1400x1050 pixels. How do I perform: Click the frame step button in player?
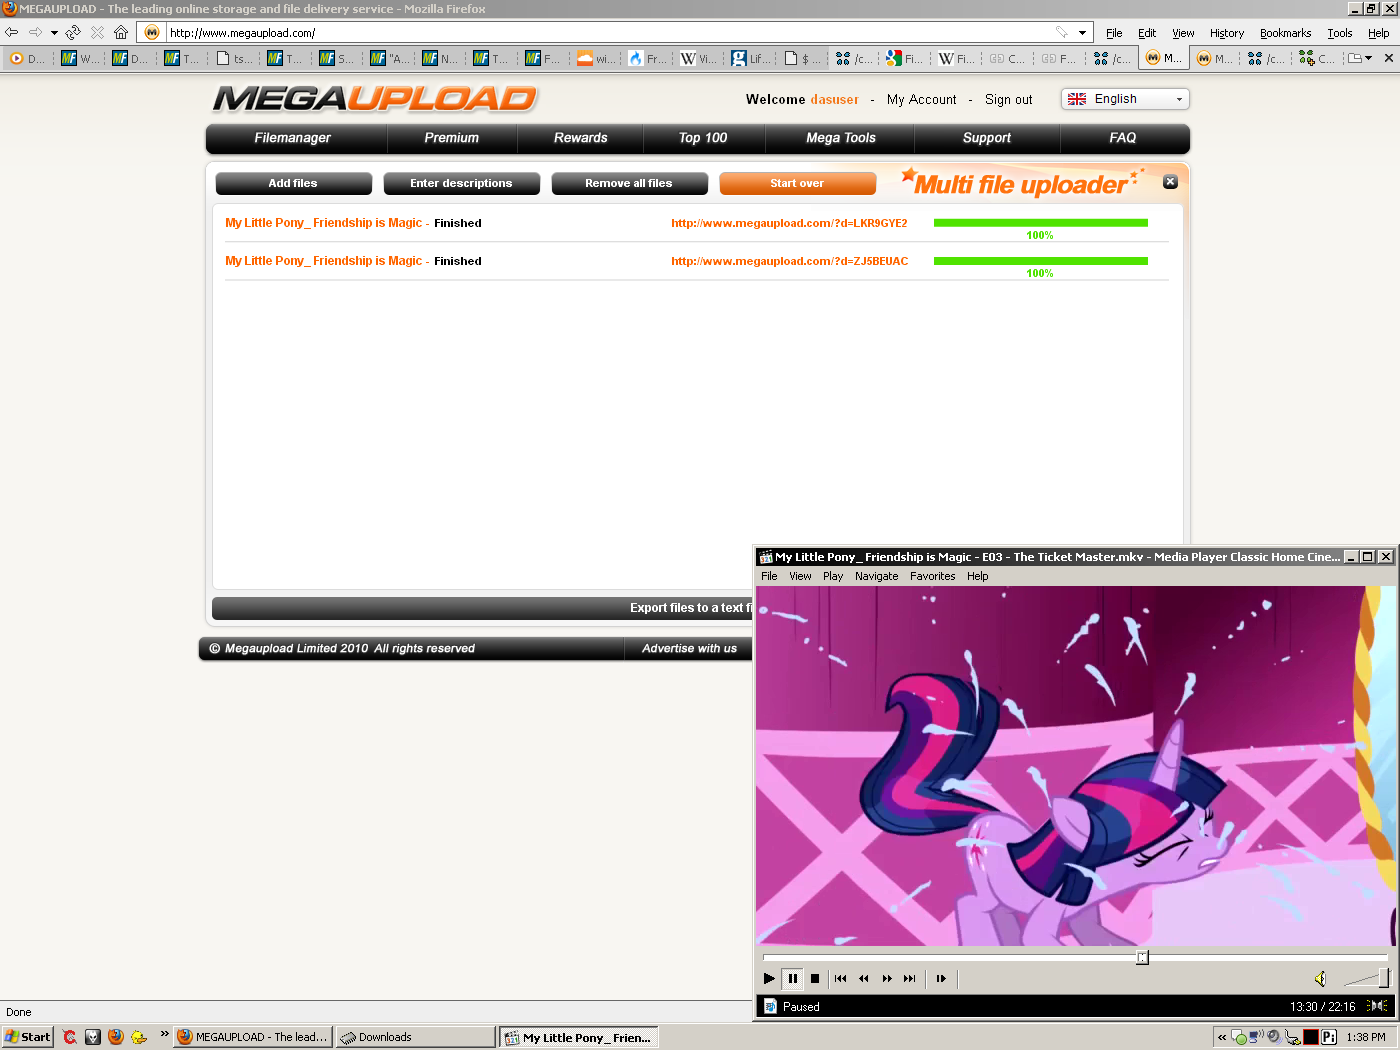pyautogui.click(x=941, y=979)
